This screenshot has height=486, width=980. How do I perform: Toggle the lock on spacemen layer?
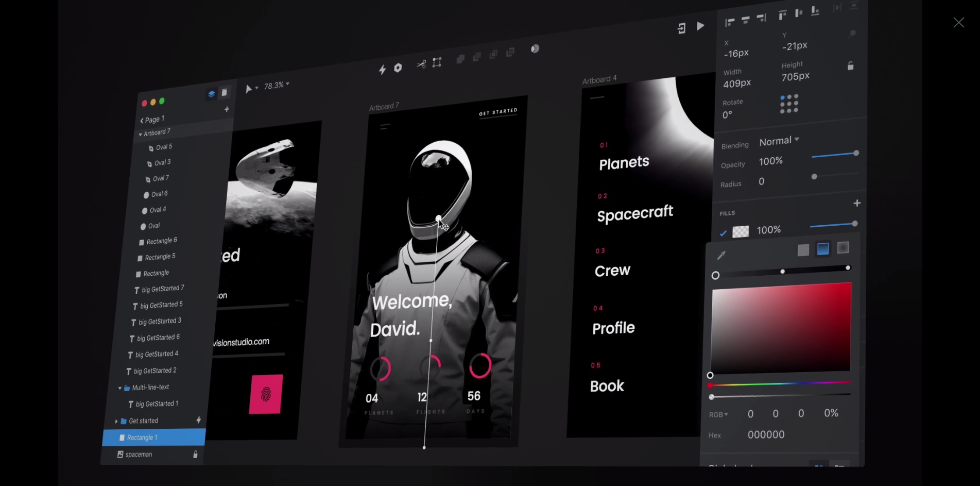tap(195, 454)
